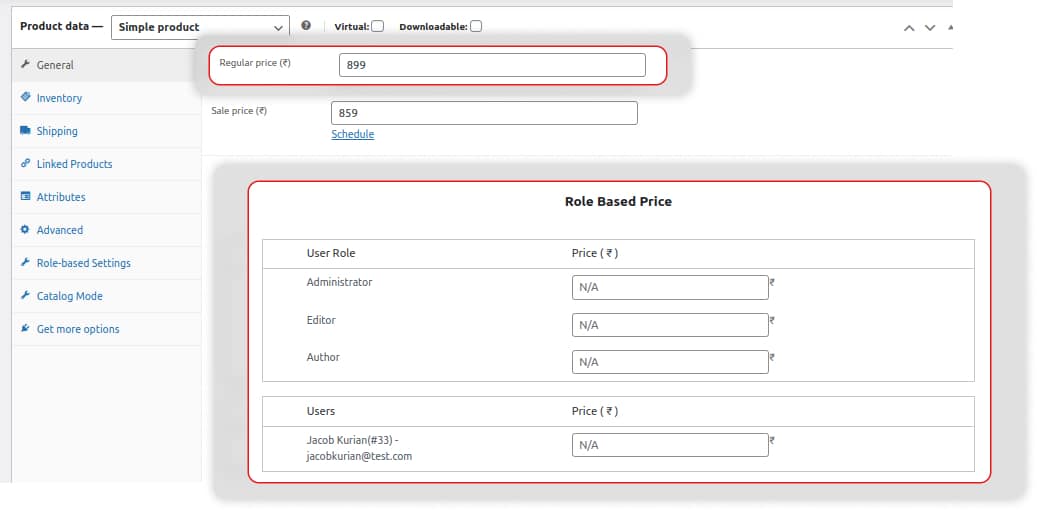Image resolution: width=1037 pixels, height=511 pixels.
Task: Tick the Downloadable checkbox
Action: point(476,26)
